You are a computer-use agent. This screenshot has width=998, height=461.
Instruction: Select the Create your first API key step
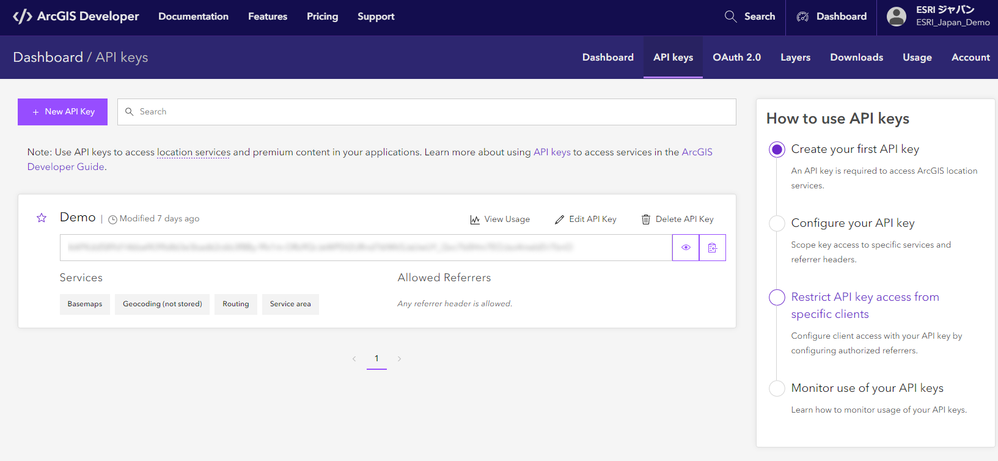pos(777,150)
